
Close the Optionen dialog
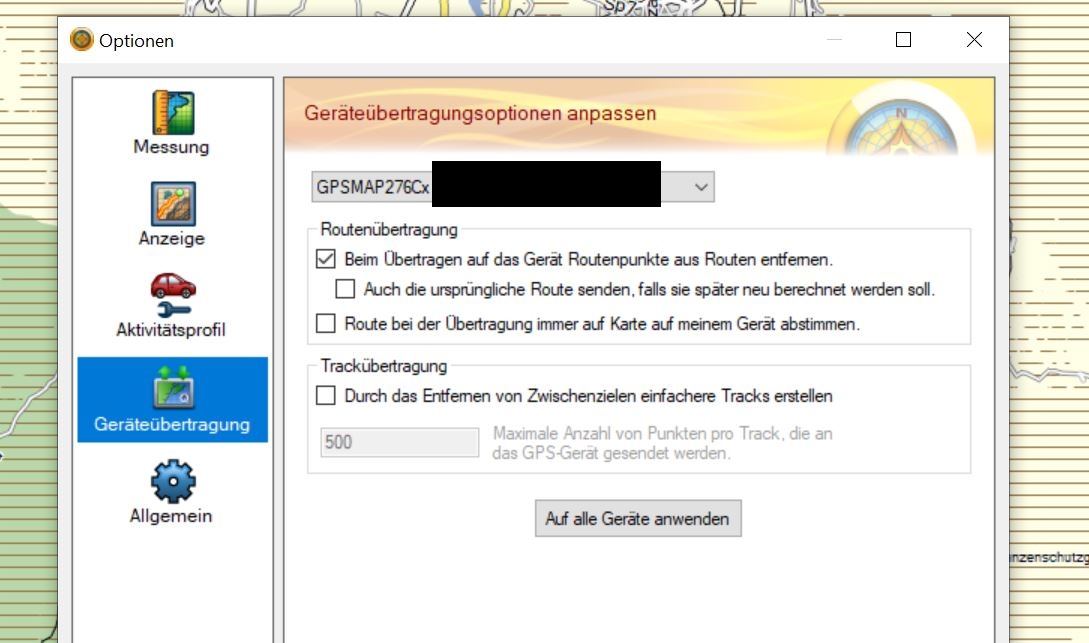tap(973, 40)
